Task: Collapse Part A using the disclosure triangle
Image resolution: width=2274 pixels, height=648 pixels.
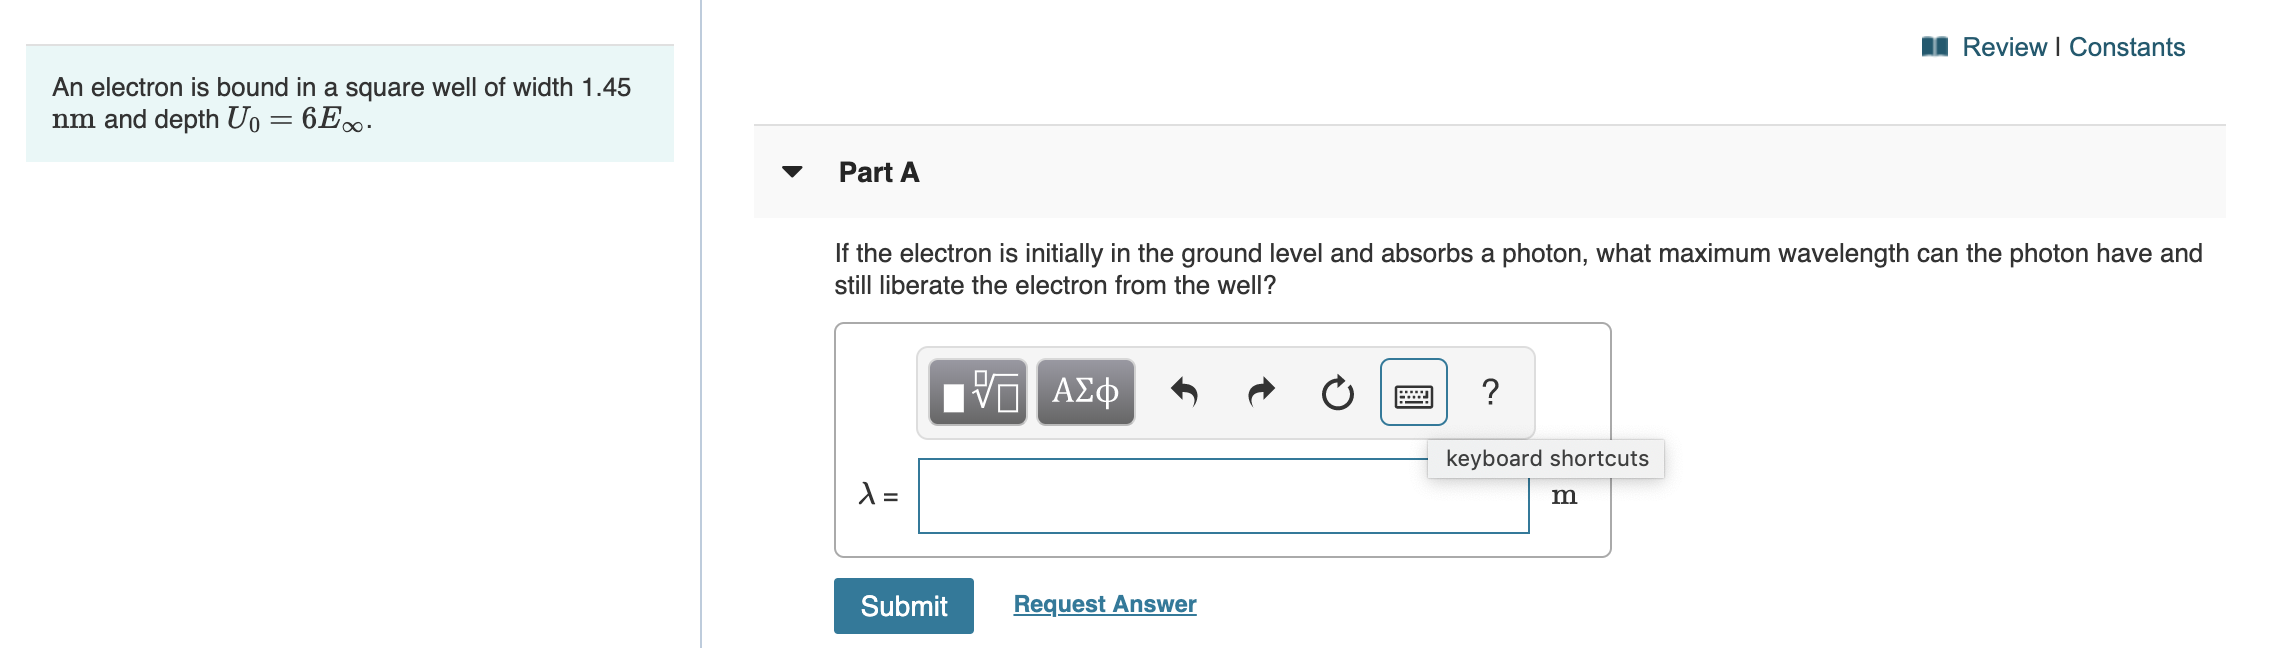Action: 790,172
